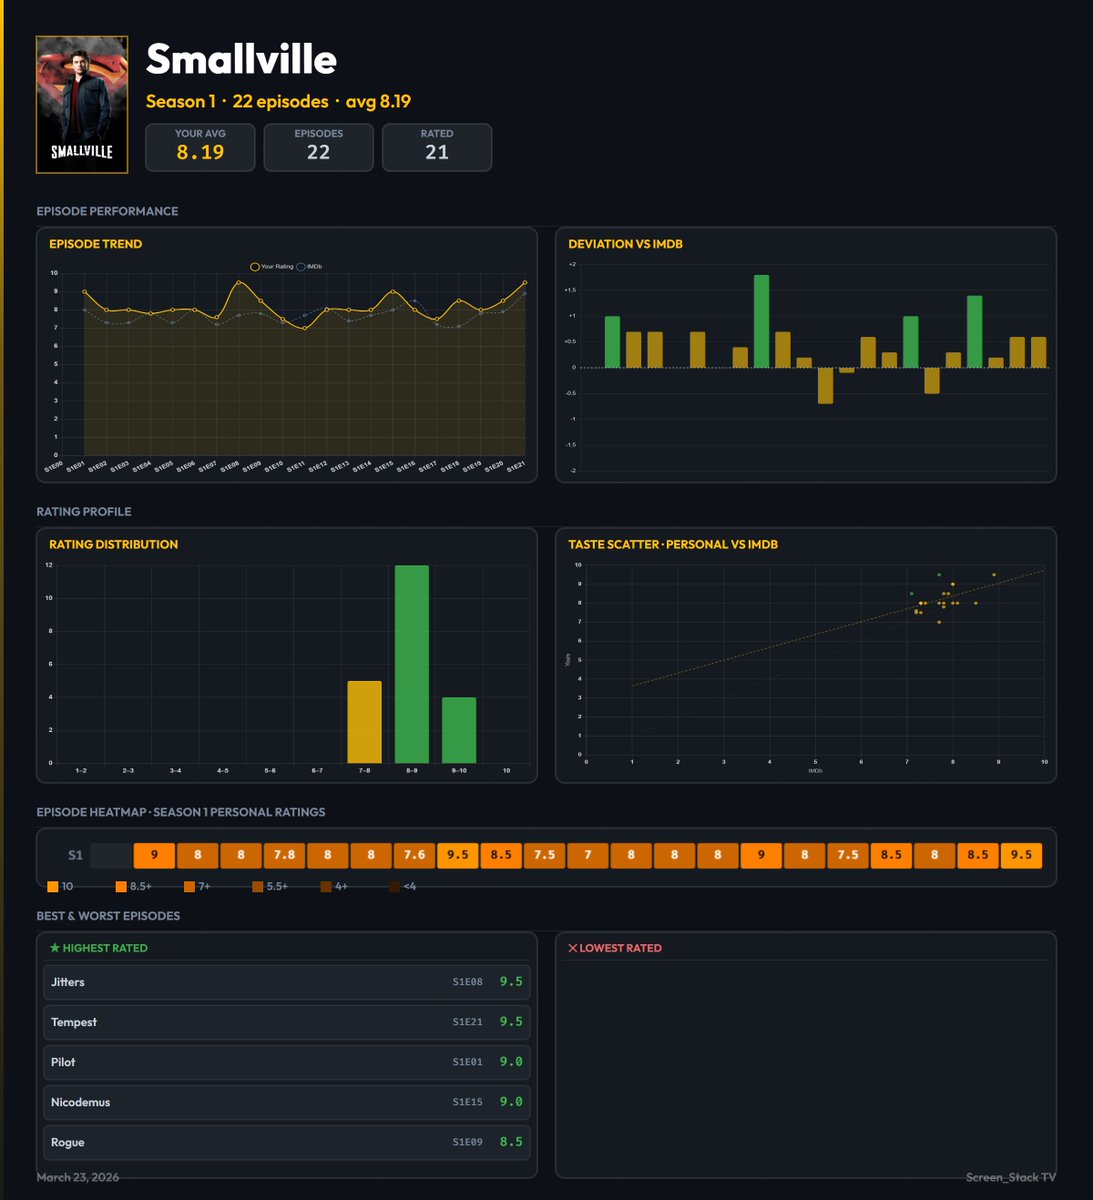The height and width of the screenshot is (1200, 1093).
Task: Select the empty gray heatmap cell
Action: (x=111, y=855)
